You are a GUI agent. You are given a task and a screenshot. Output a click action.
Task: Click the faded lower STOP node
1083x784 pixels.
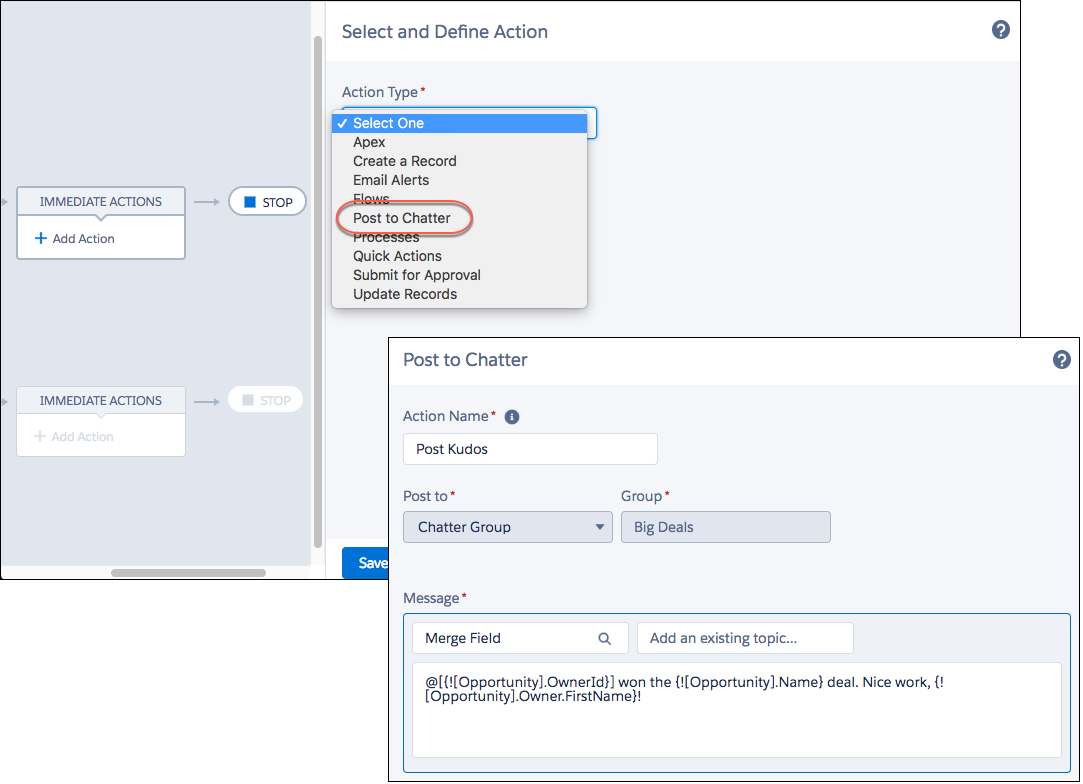click(266, 400)
